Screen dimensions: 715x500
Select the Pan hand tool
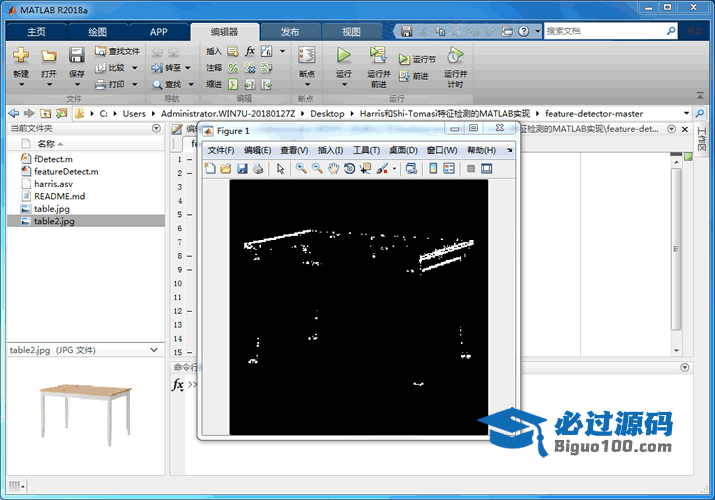333,169
